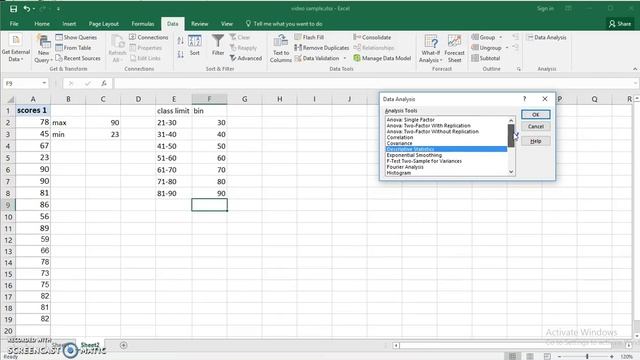Click Subtotal
The width and height of the screenshot is (640, 360).
486,58
